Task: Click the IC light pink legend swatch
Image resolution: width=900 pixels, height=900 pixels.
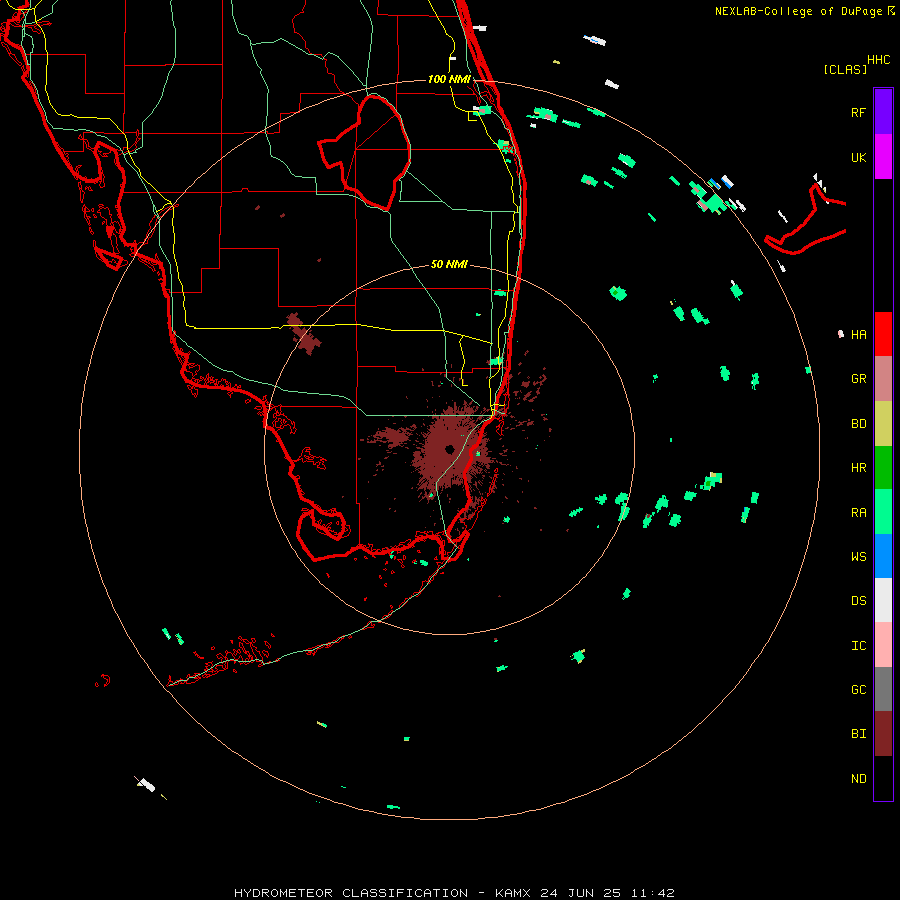Action: [x=883, y=645]
